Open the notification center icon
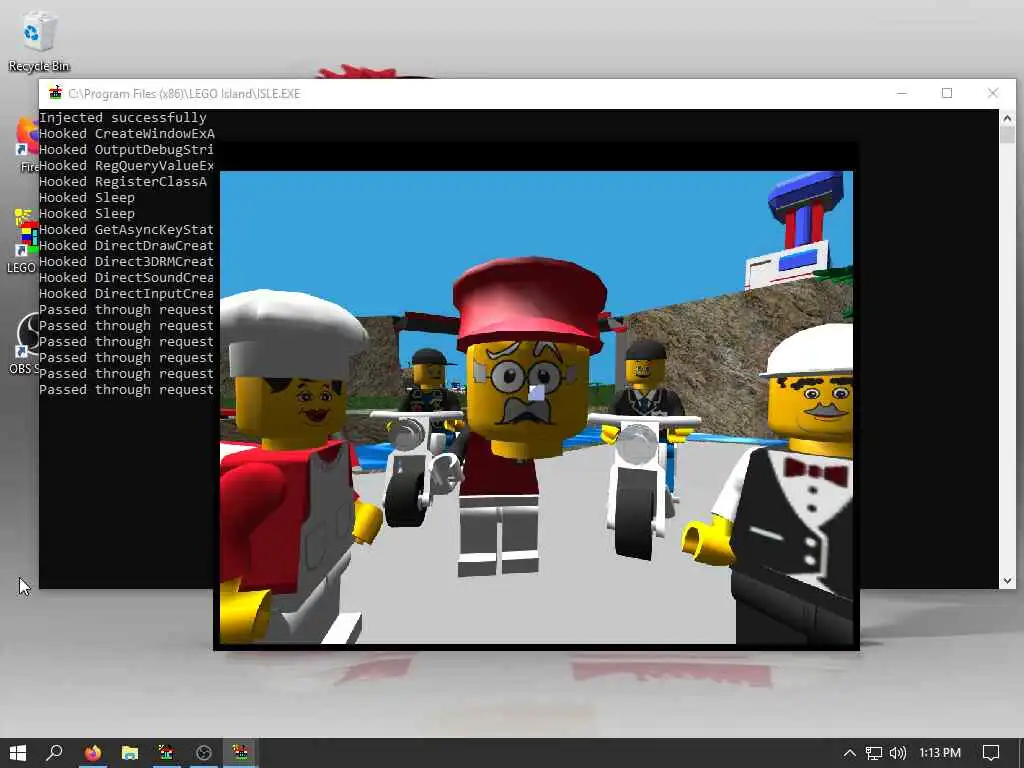This screenshot has height=768, width=1024. tap(991, 753)
